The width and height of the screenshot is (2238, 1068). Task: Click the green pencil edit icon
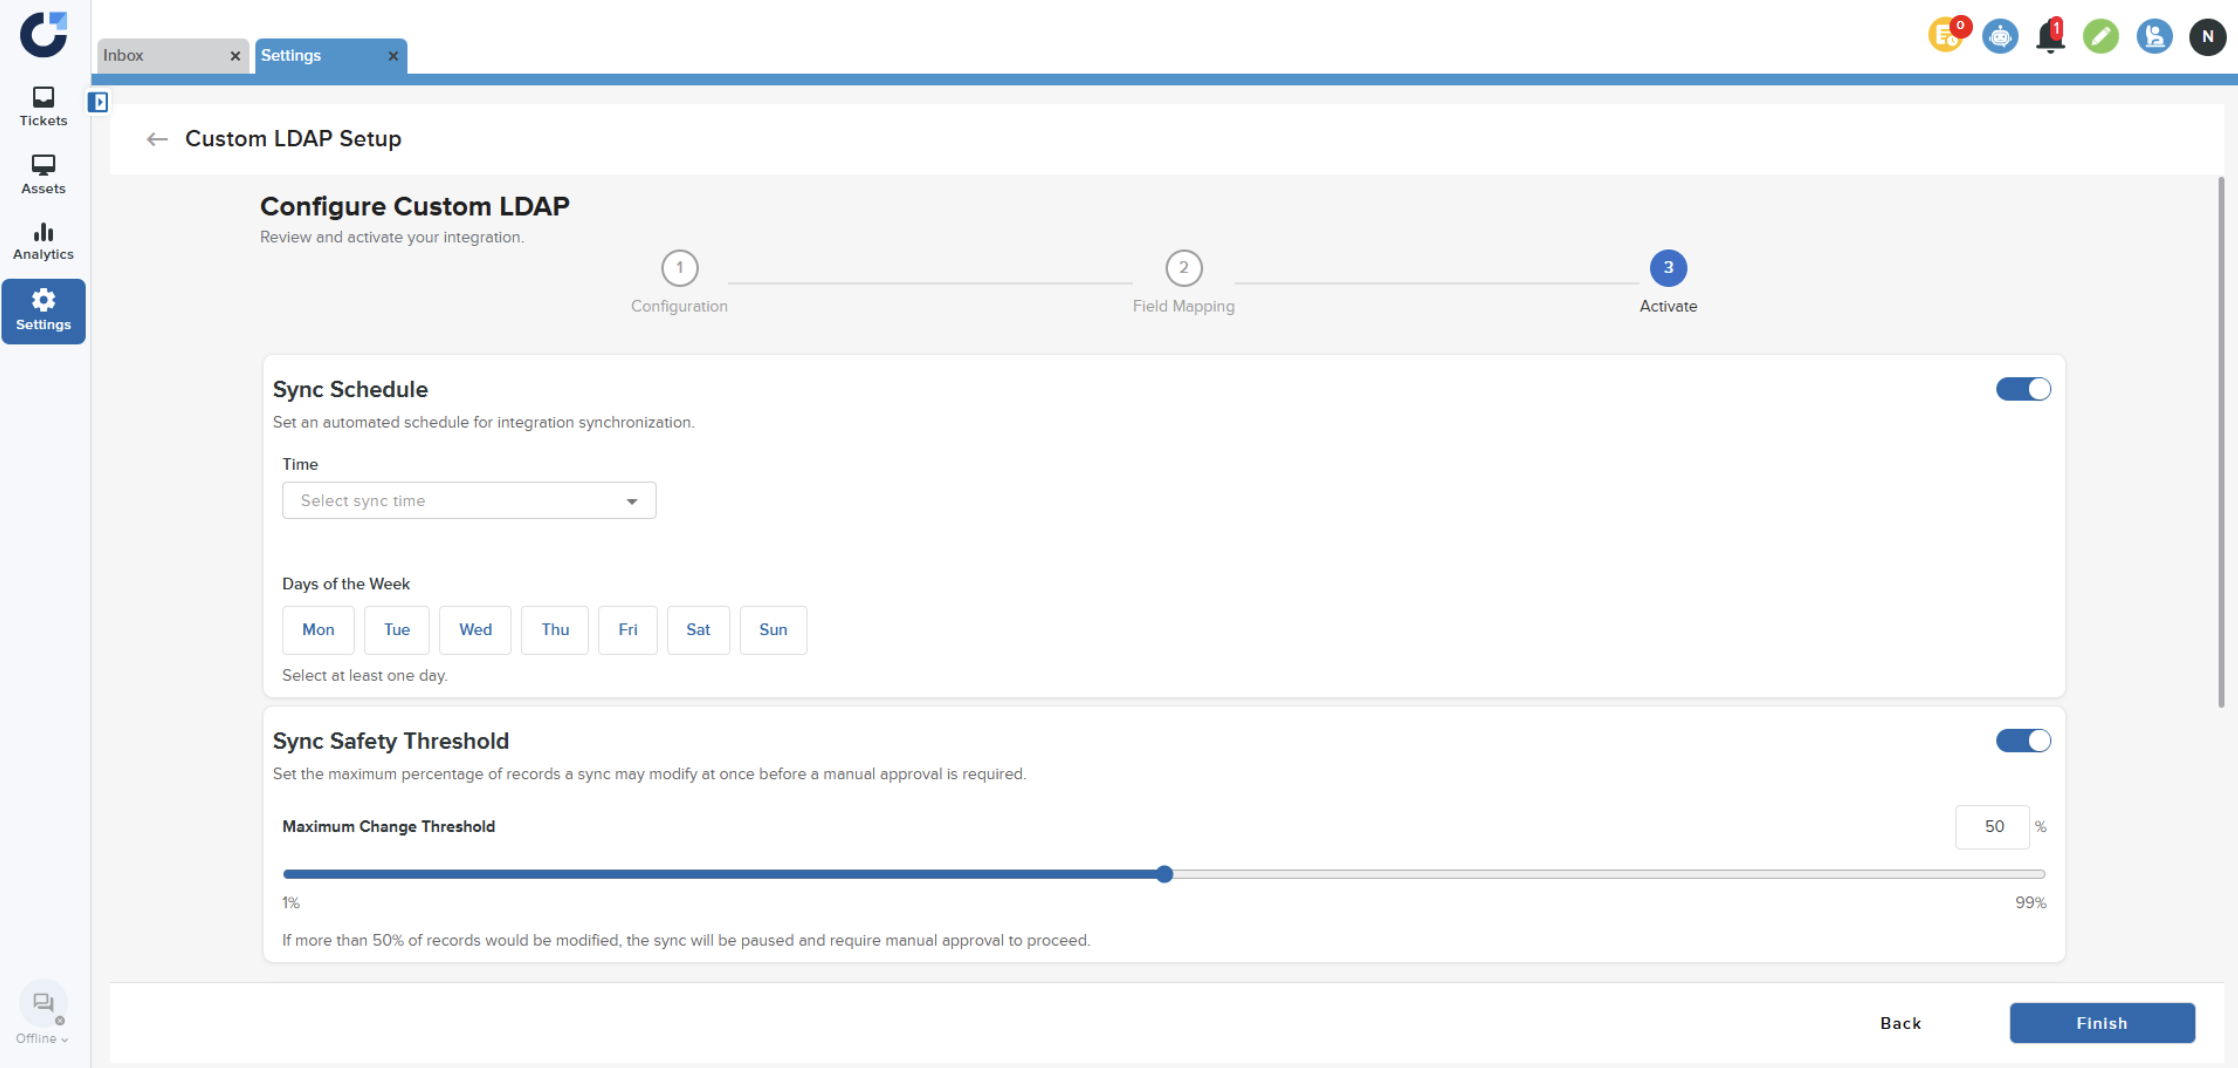coord(2100,37)
